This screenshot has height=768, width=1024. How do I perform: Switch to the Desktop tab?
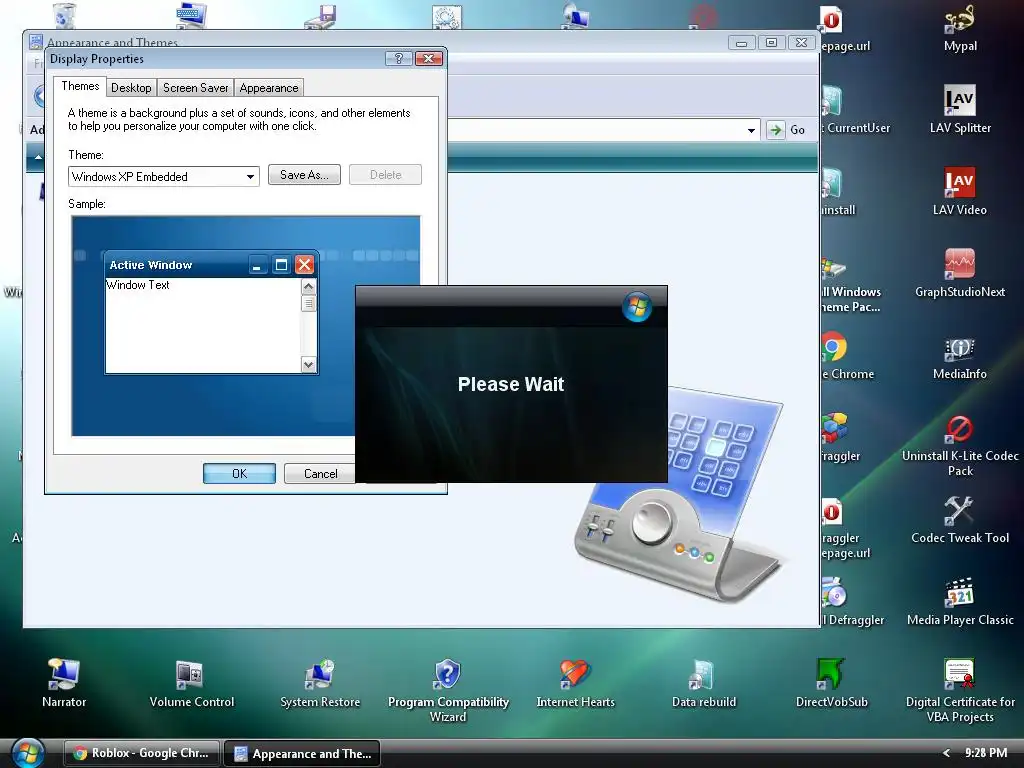tap(131, 88)
